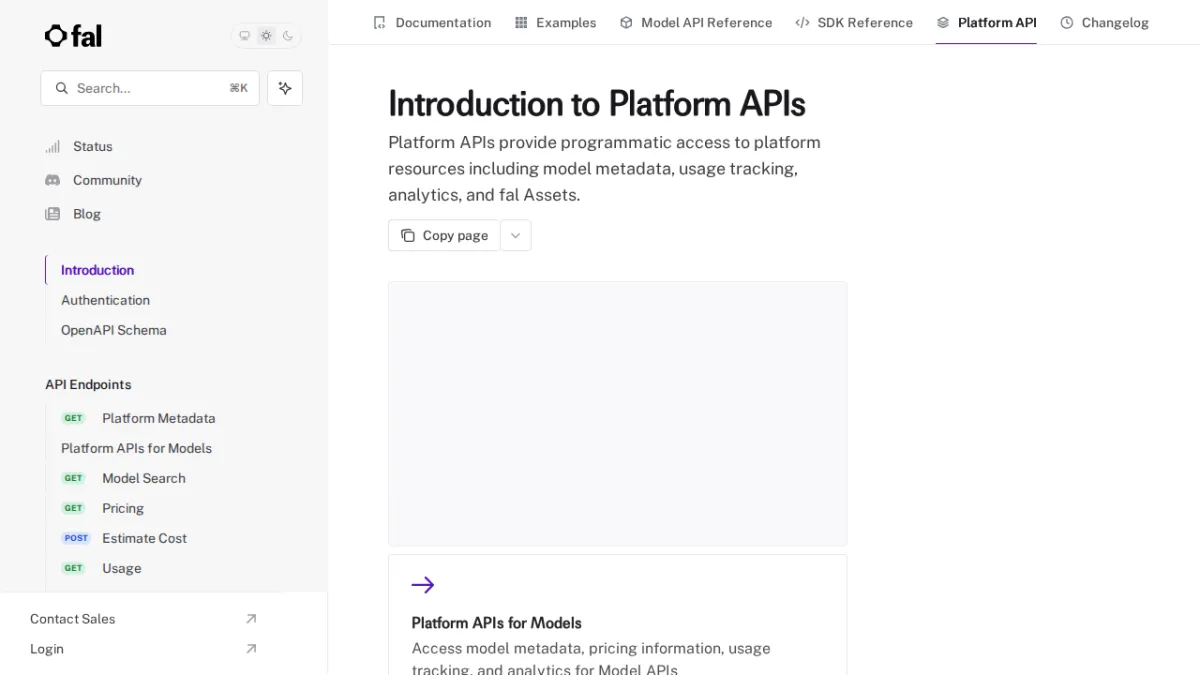Open the OpenAPI Schema page
The height and width of the screenshot is (675, 1200).
pyautogui.click(x=113, y=330)
